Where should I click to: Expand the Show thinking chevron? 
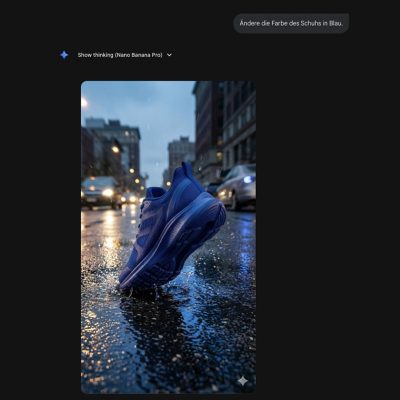click(169, 55)
